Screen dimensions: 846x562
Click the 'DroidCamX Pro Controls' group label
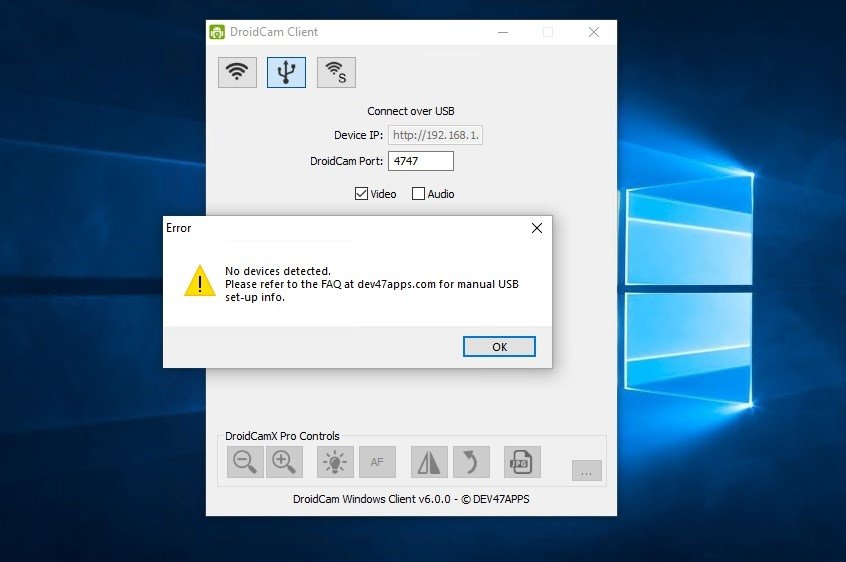(282, 436)
